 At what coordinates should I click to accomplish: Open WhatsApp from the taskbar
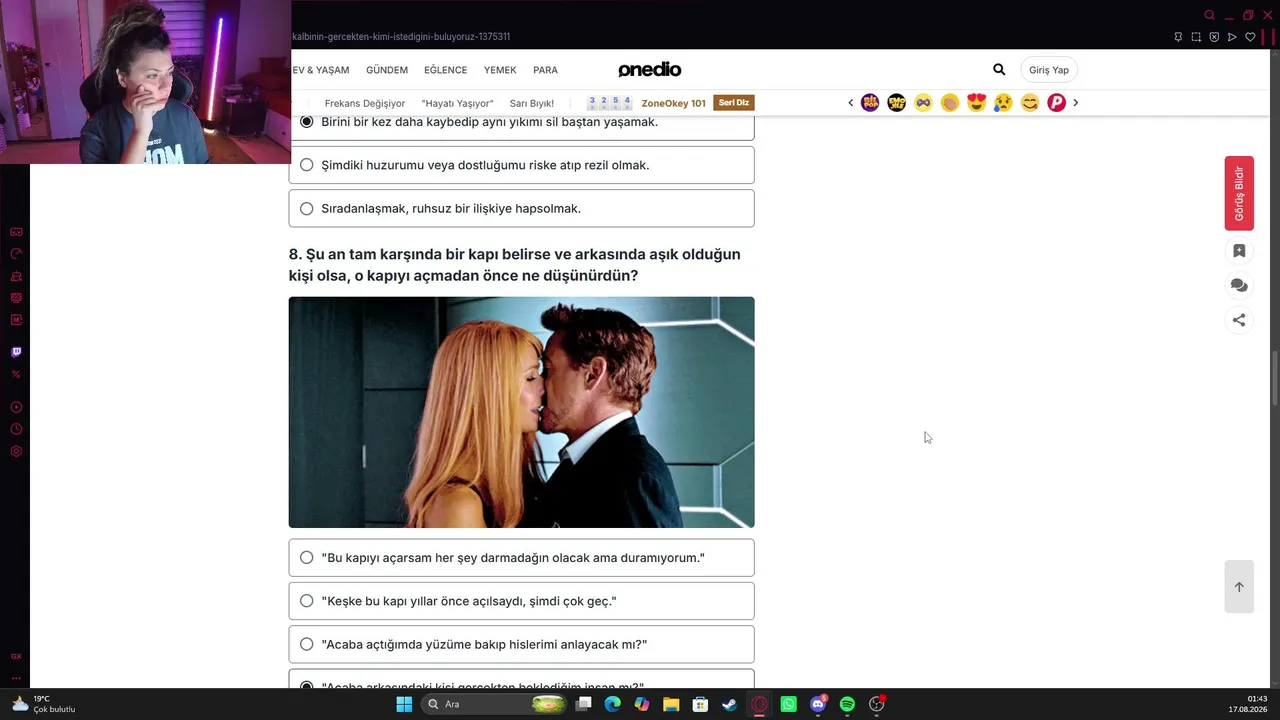pos(789,704)
